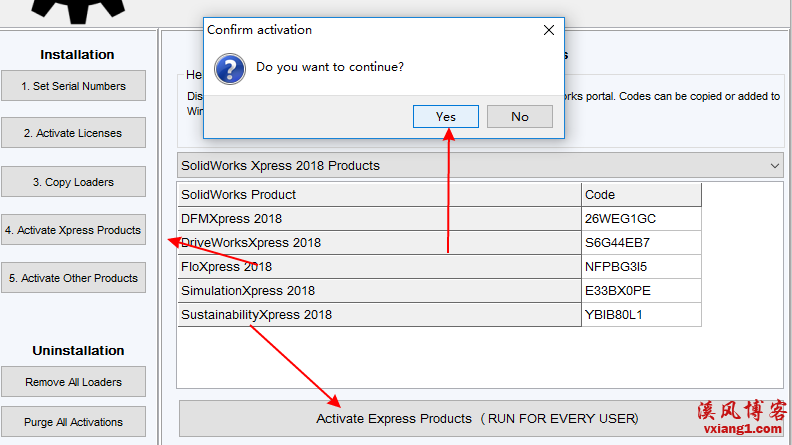The width and height of the screenshot is (792, 445).
Task: Decline activation with the No button
Action: coord(520,117)
